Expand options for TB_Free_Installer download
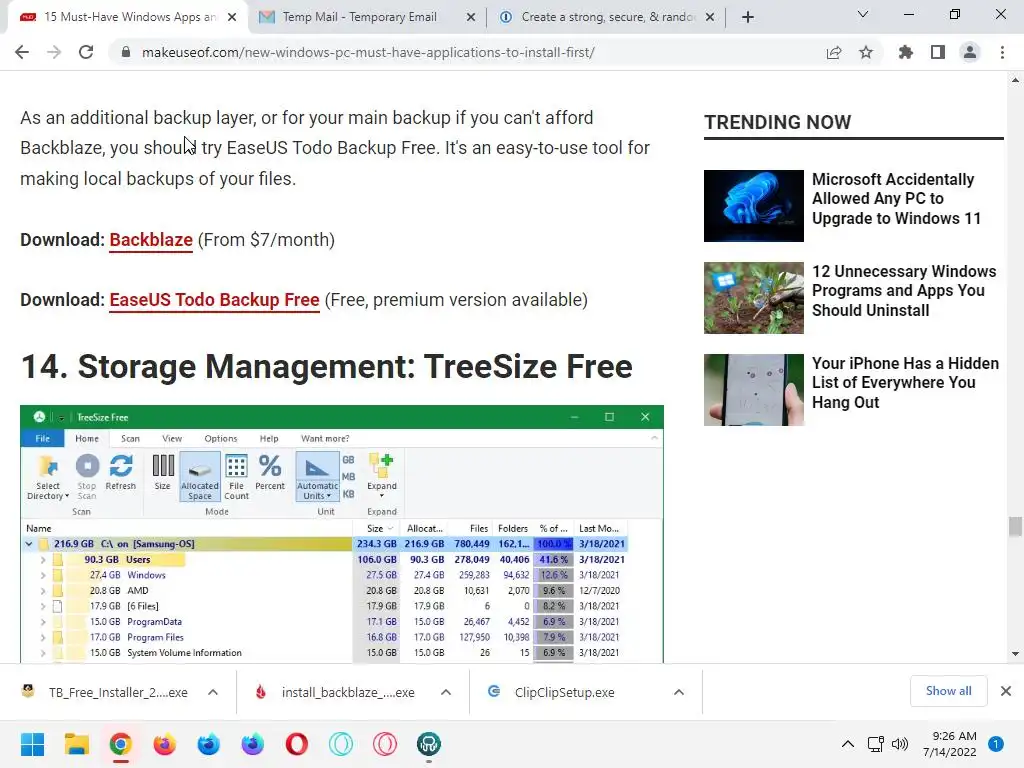The image size is (1024, 768). coord(213,692)
